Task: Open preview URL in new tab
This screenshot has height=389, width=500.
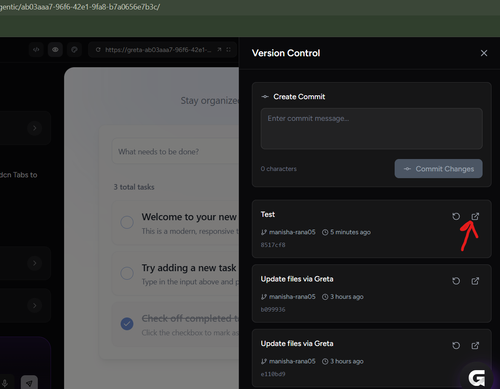Action: click(219, 50)
